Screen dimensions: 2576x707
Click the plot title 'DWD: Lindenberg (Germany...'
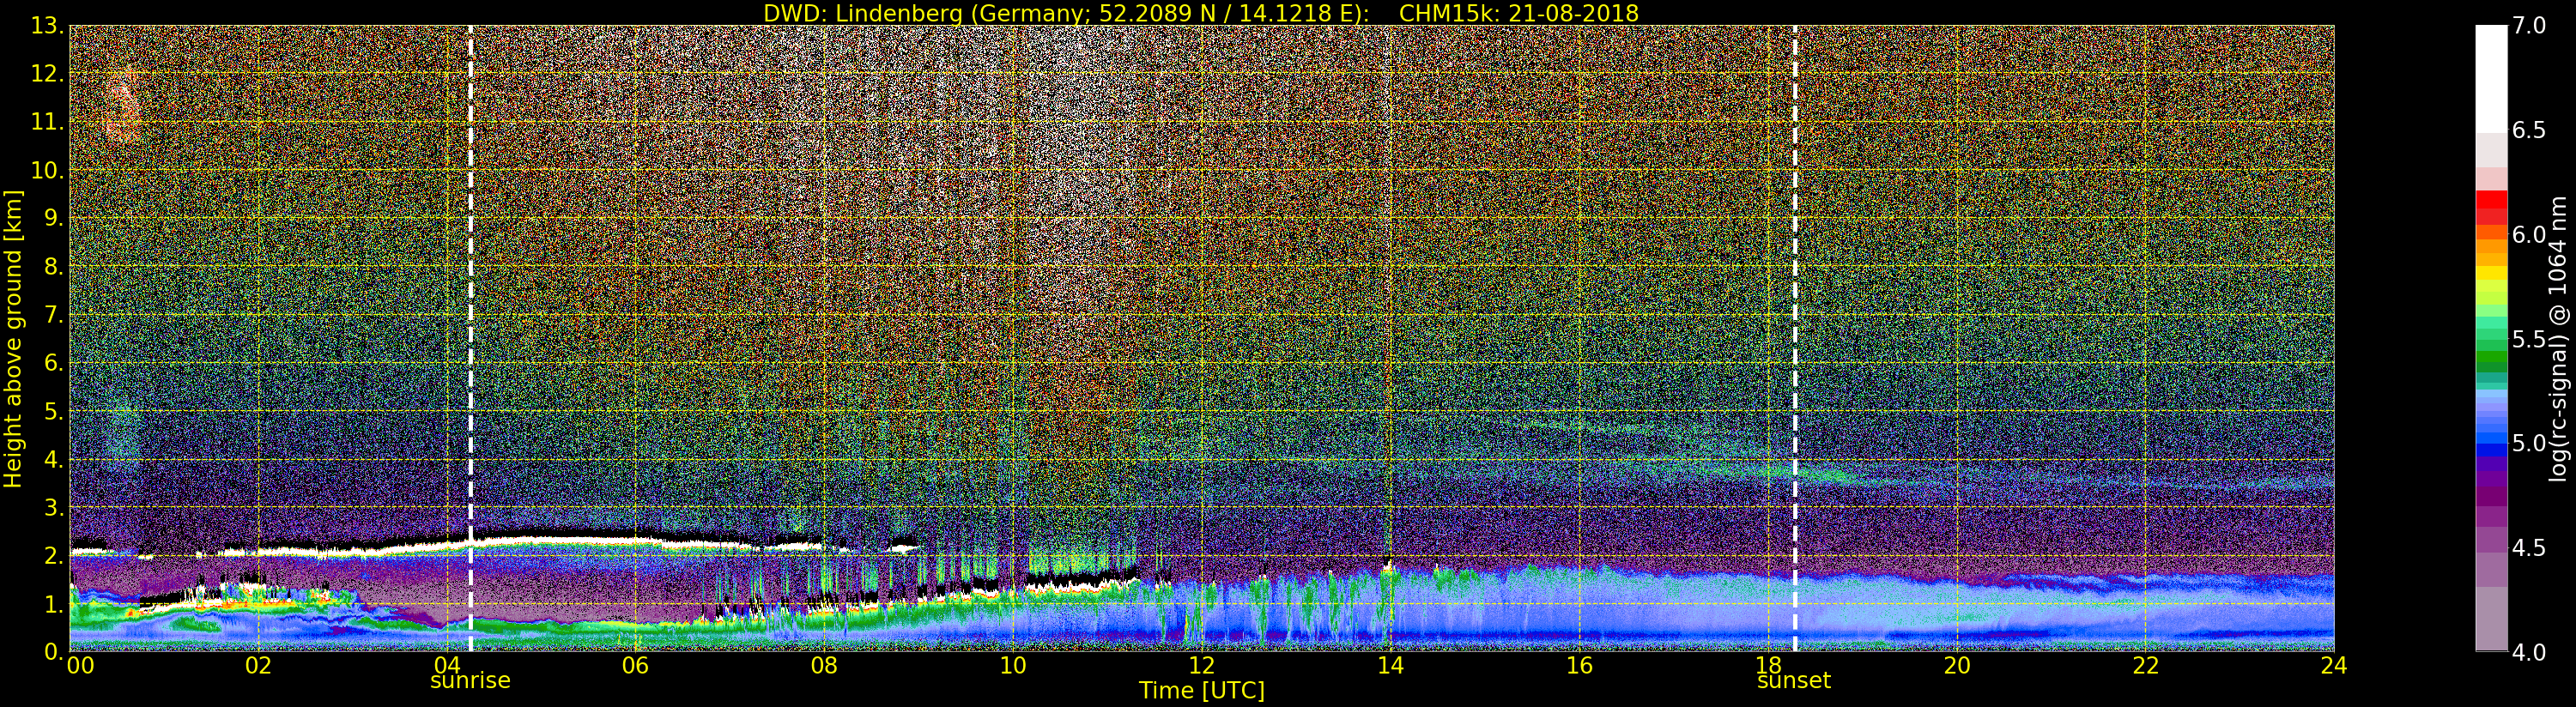point(1201,13)
